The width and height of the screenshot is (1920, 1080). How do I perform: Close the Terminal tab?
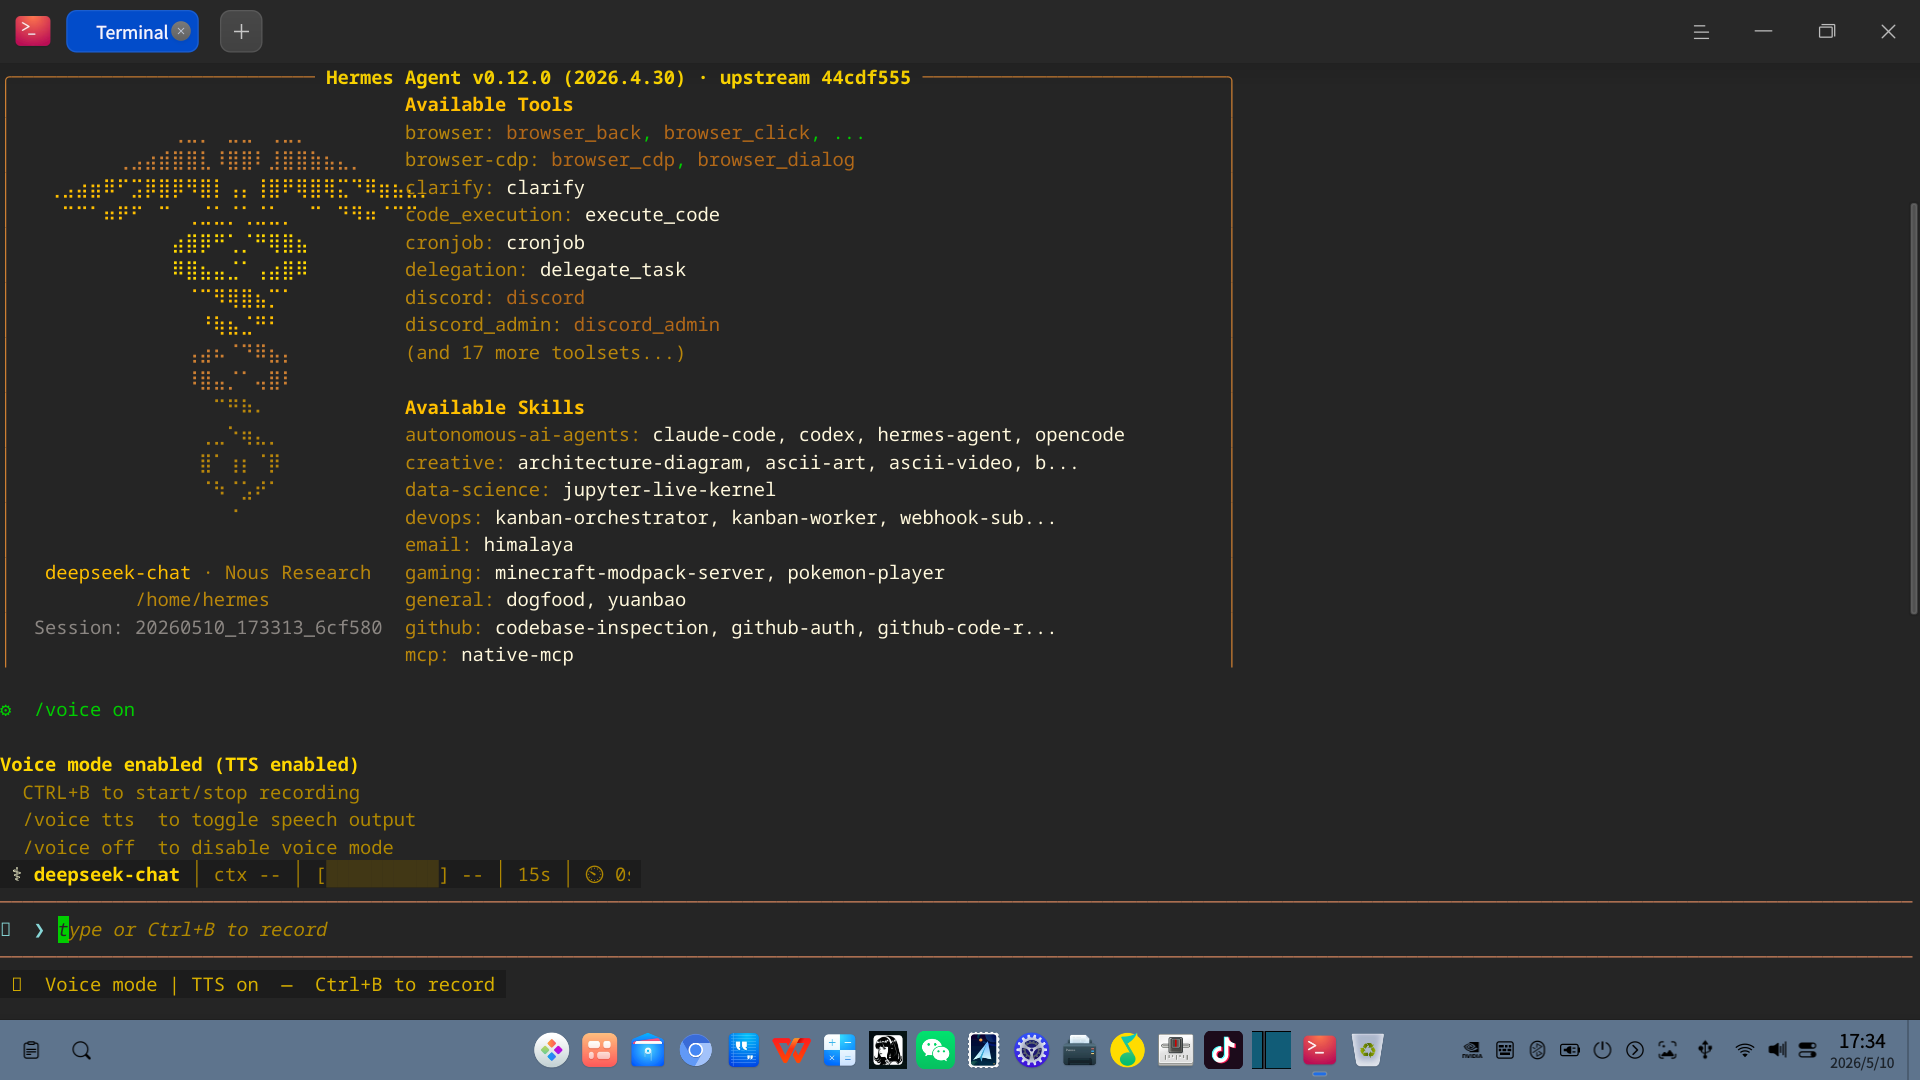point(181,31)
